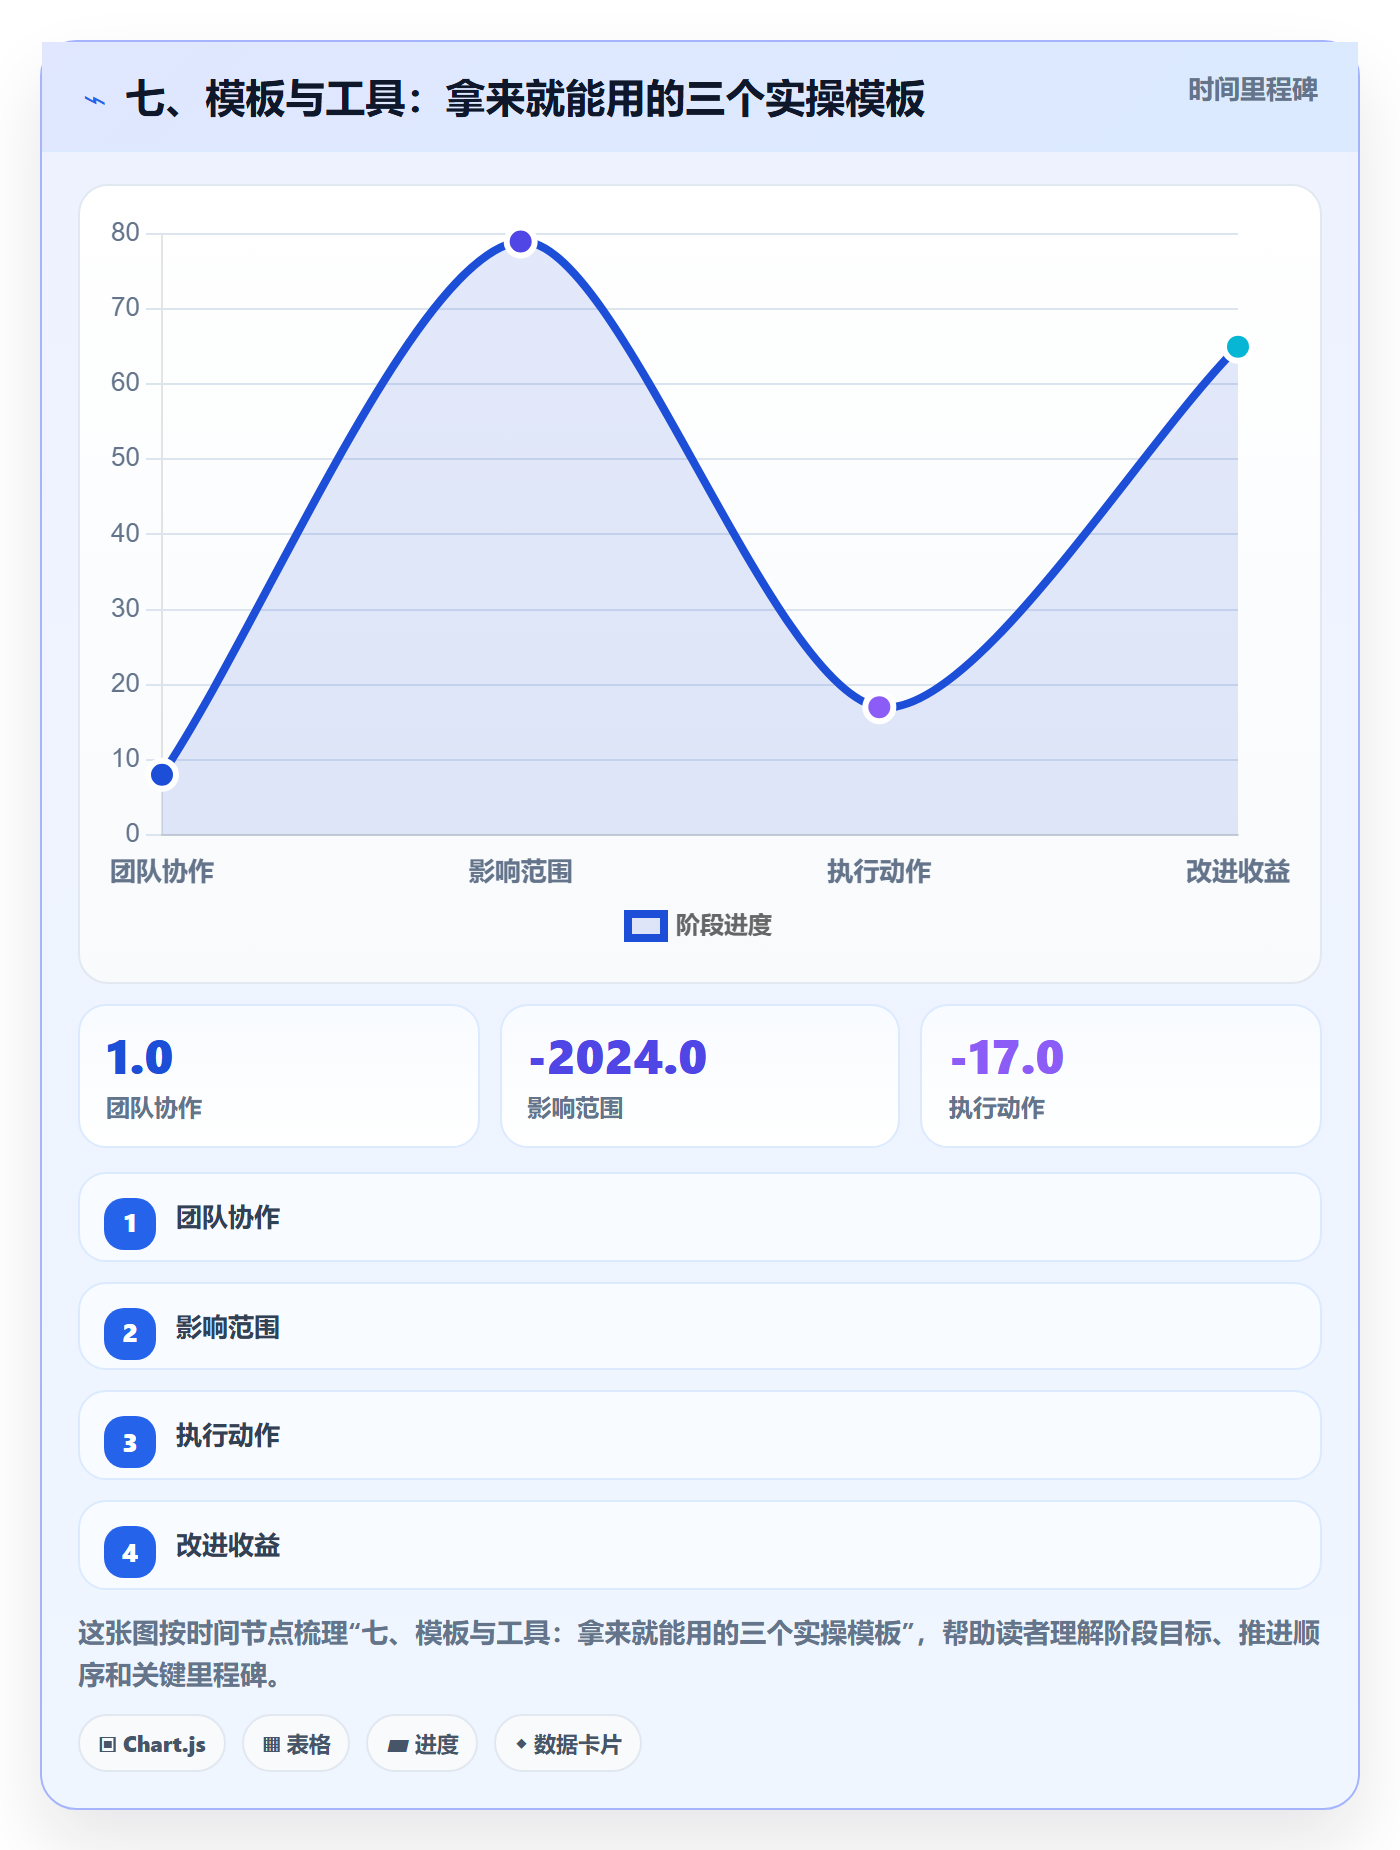This screenshot has width=1400, height=1850.
Task: Select the peak data point at 影响范围 on the chart
Action: click(520, 242)
